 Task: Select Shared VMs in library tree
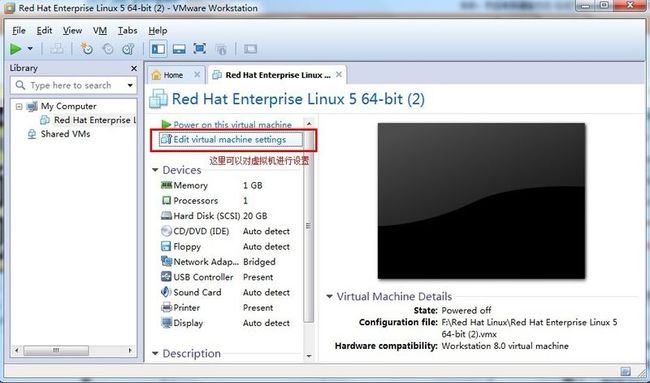click(x=65, y=134)
